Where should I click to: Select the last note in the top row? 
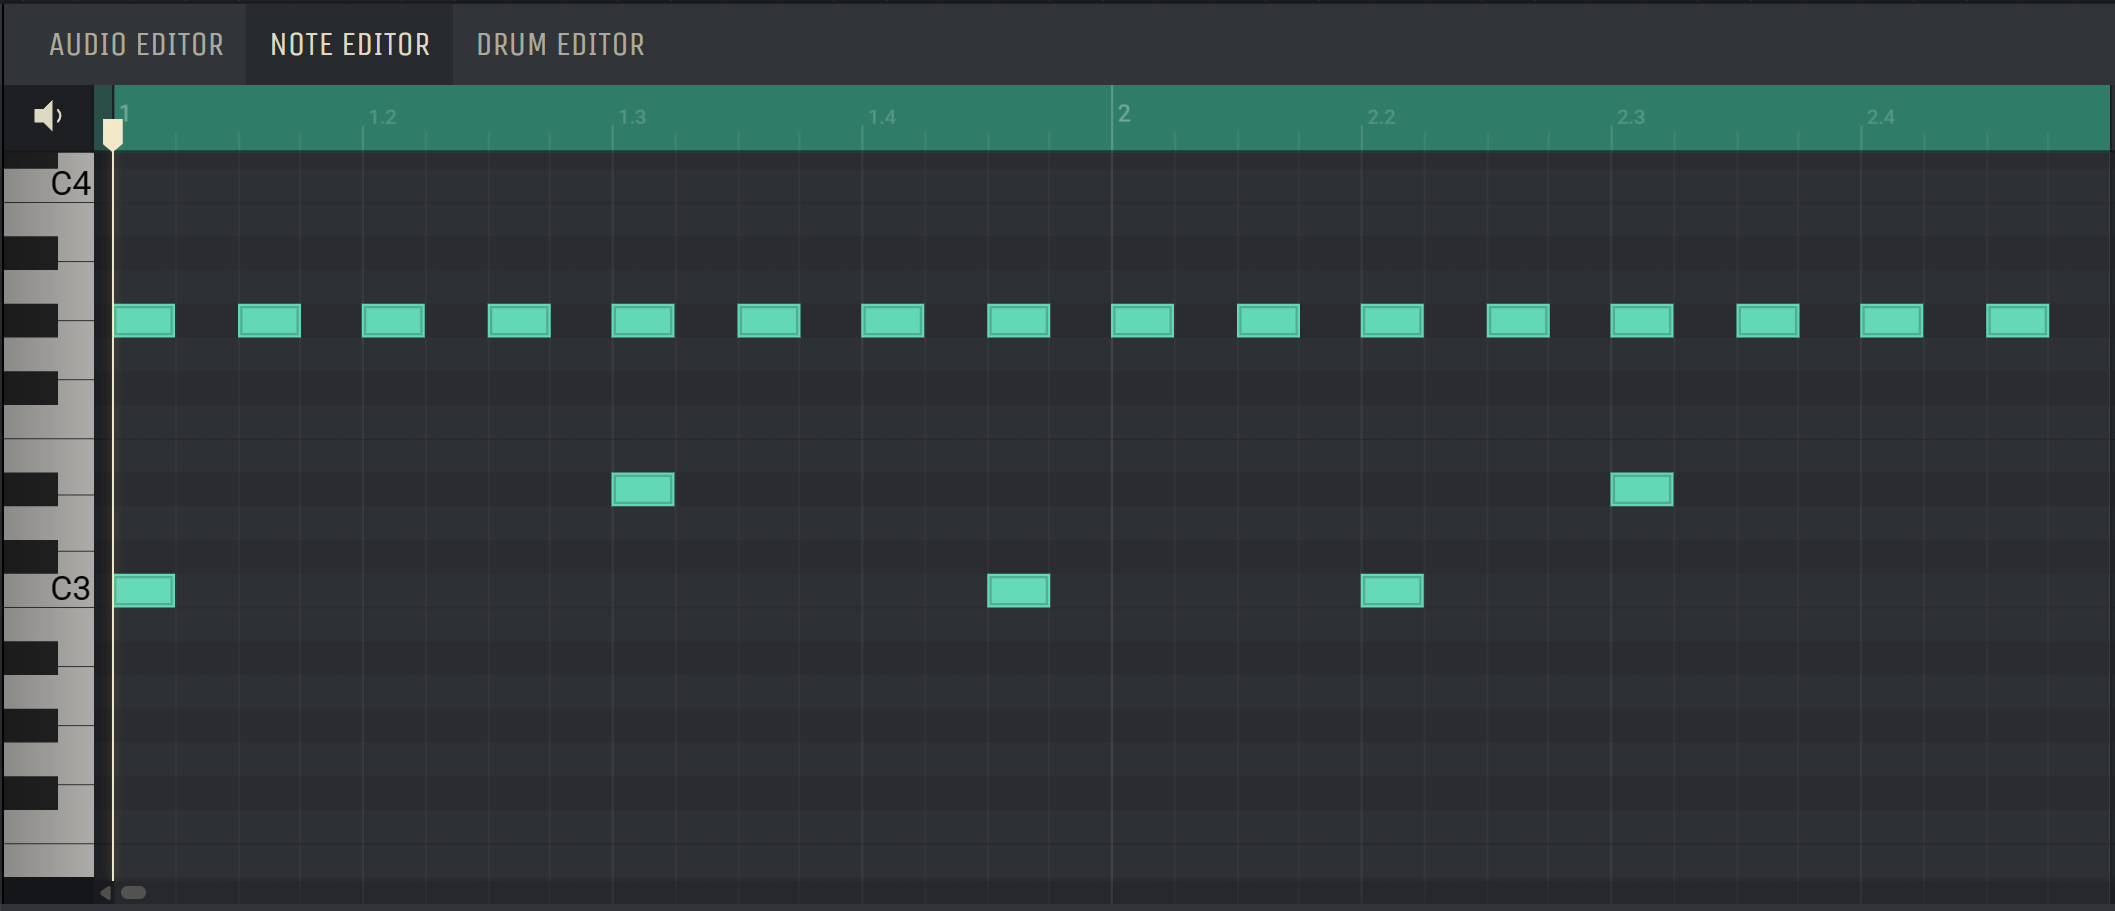(2018, 321)
